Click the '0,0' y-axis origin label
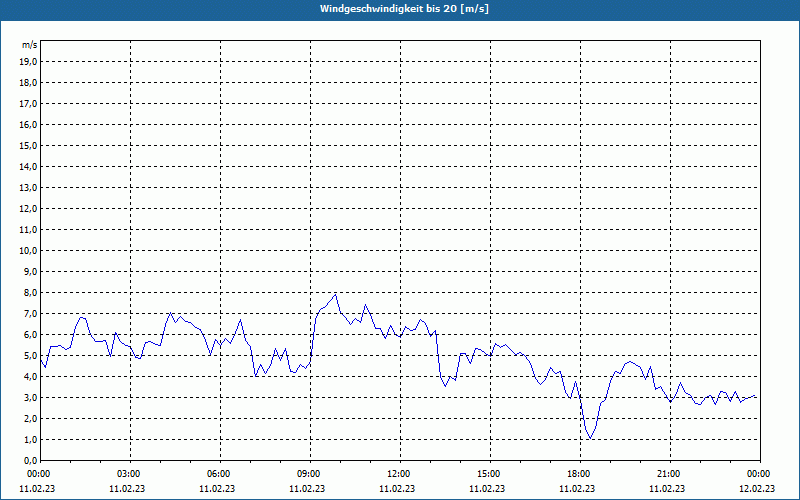Screen dimensions: 800x500 click(x=31, y=461)
